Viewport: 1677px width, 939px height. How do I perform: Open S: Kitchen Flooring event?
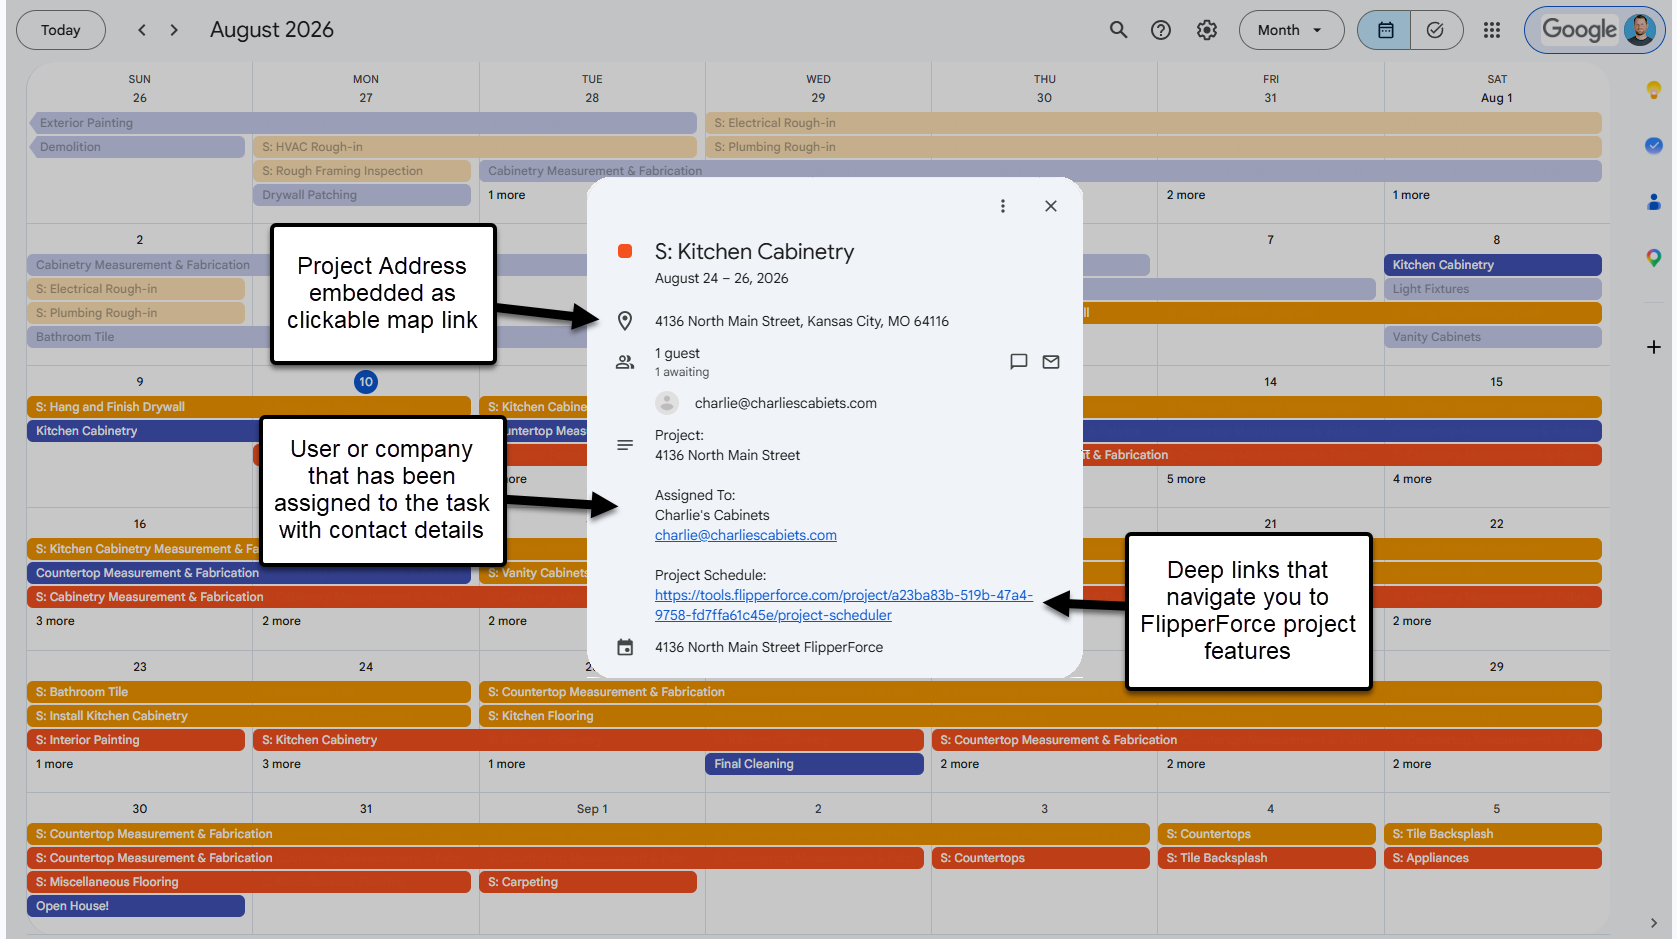tap(1041, 716)
